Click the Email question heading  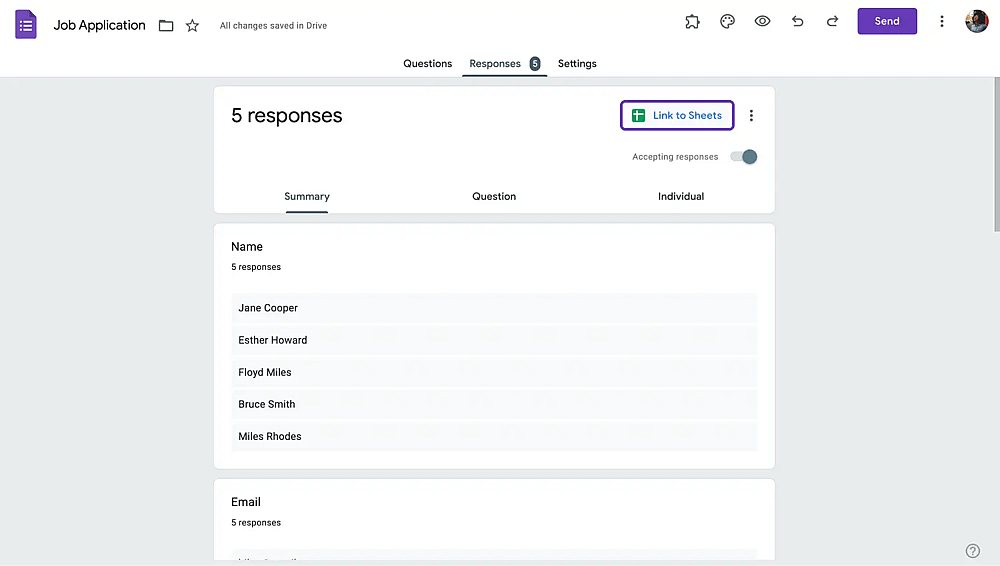tap(246, 502)
